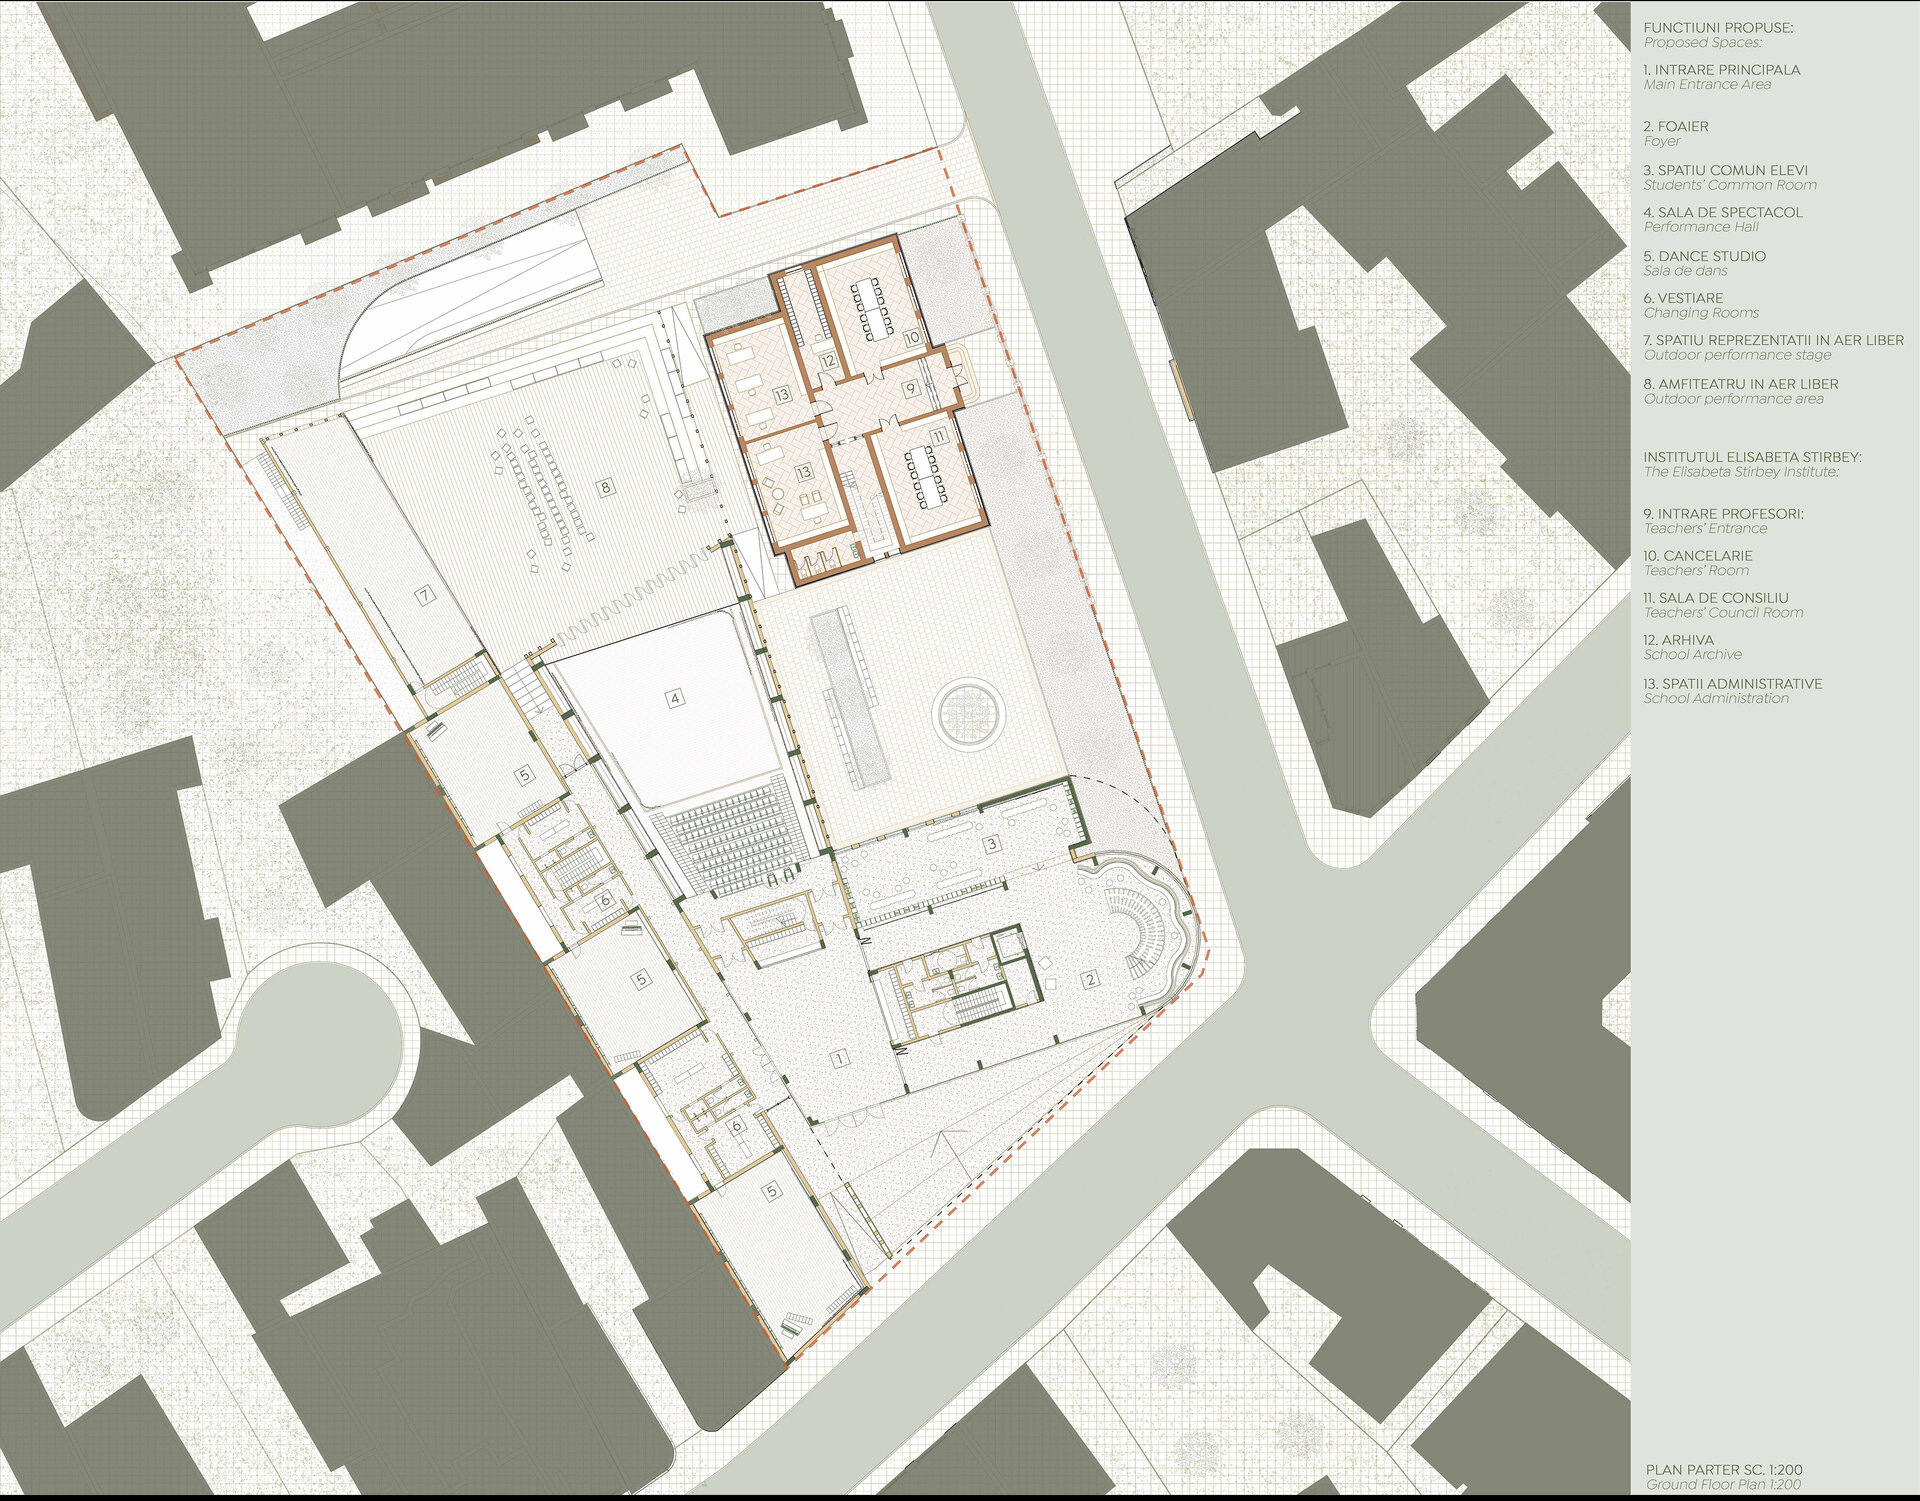Click room number 9 teachers' entrance label
This screenshot has height=1501, width=1920.
(910, 388)
